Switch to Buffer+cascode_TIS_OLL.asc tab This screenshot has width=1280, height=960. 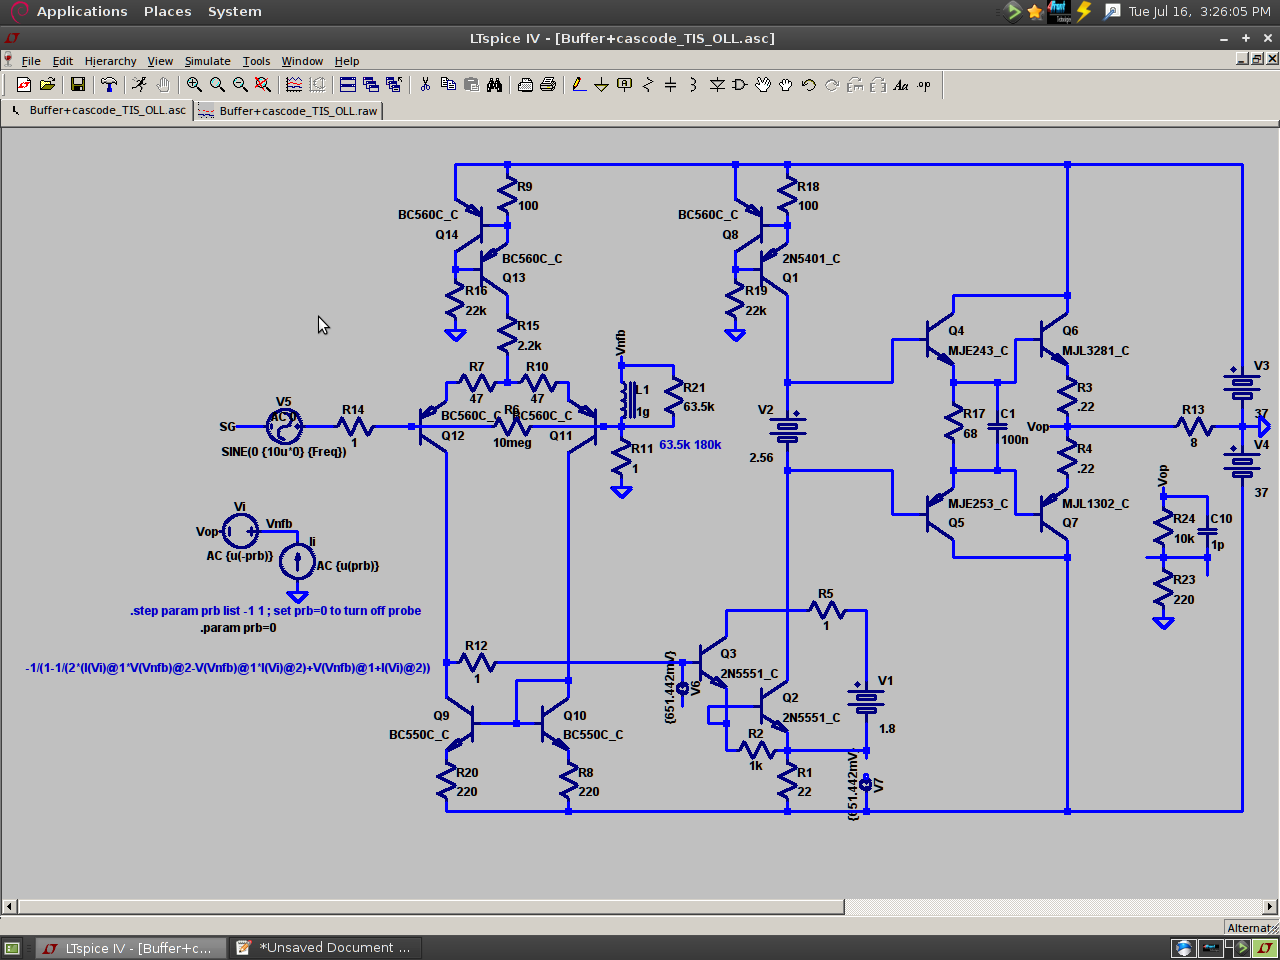pos(98,110)
